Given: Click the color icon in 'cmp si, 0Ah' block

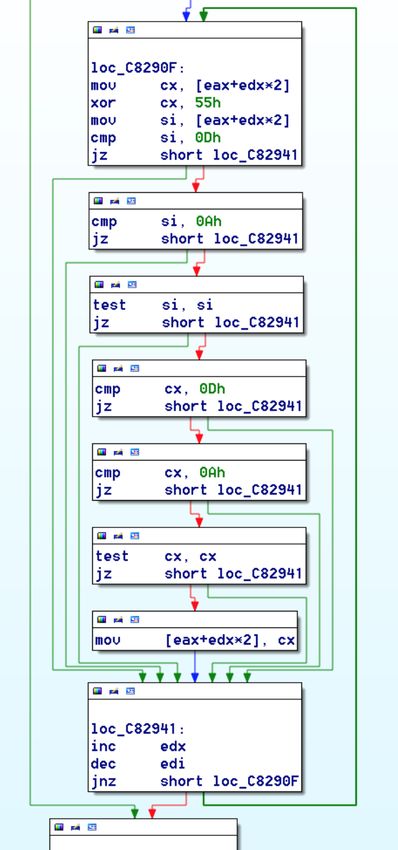Looking at the screenshot, I should click(98, 201).
